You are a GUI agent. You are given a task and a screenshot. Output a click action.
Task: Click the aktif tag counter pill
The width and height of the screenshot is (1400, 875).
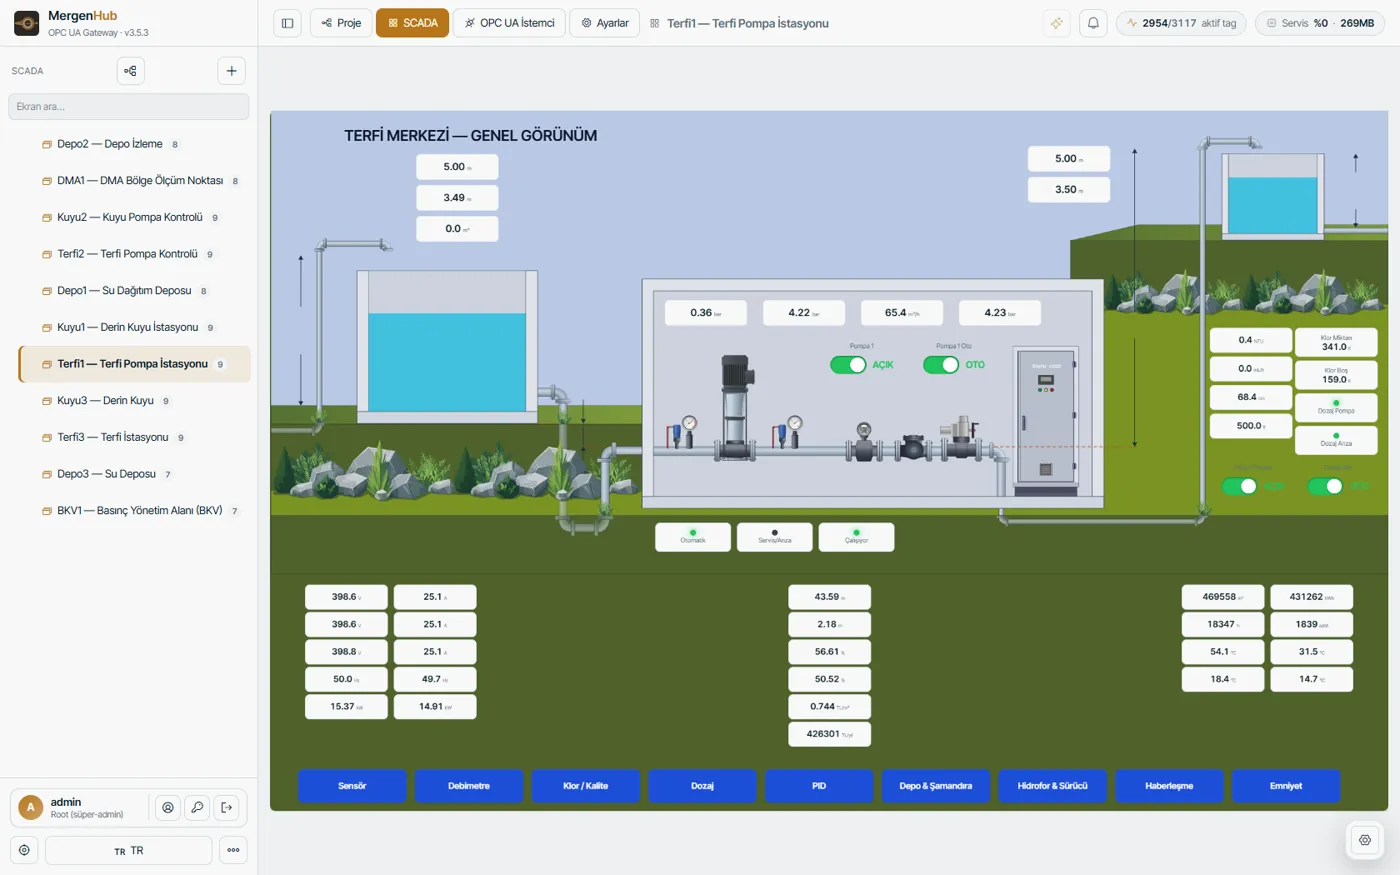1181,23
